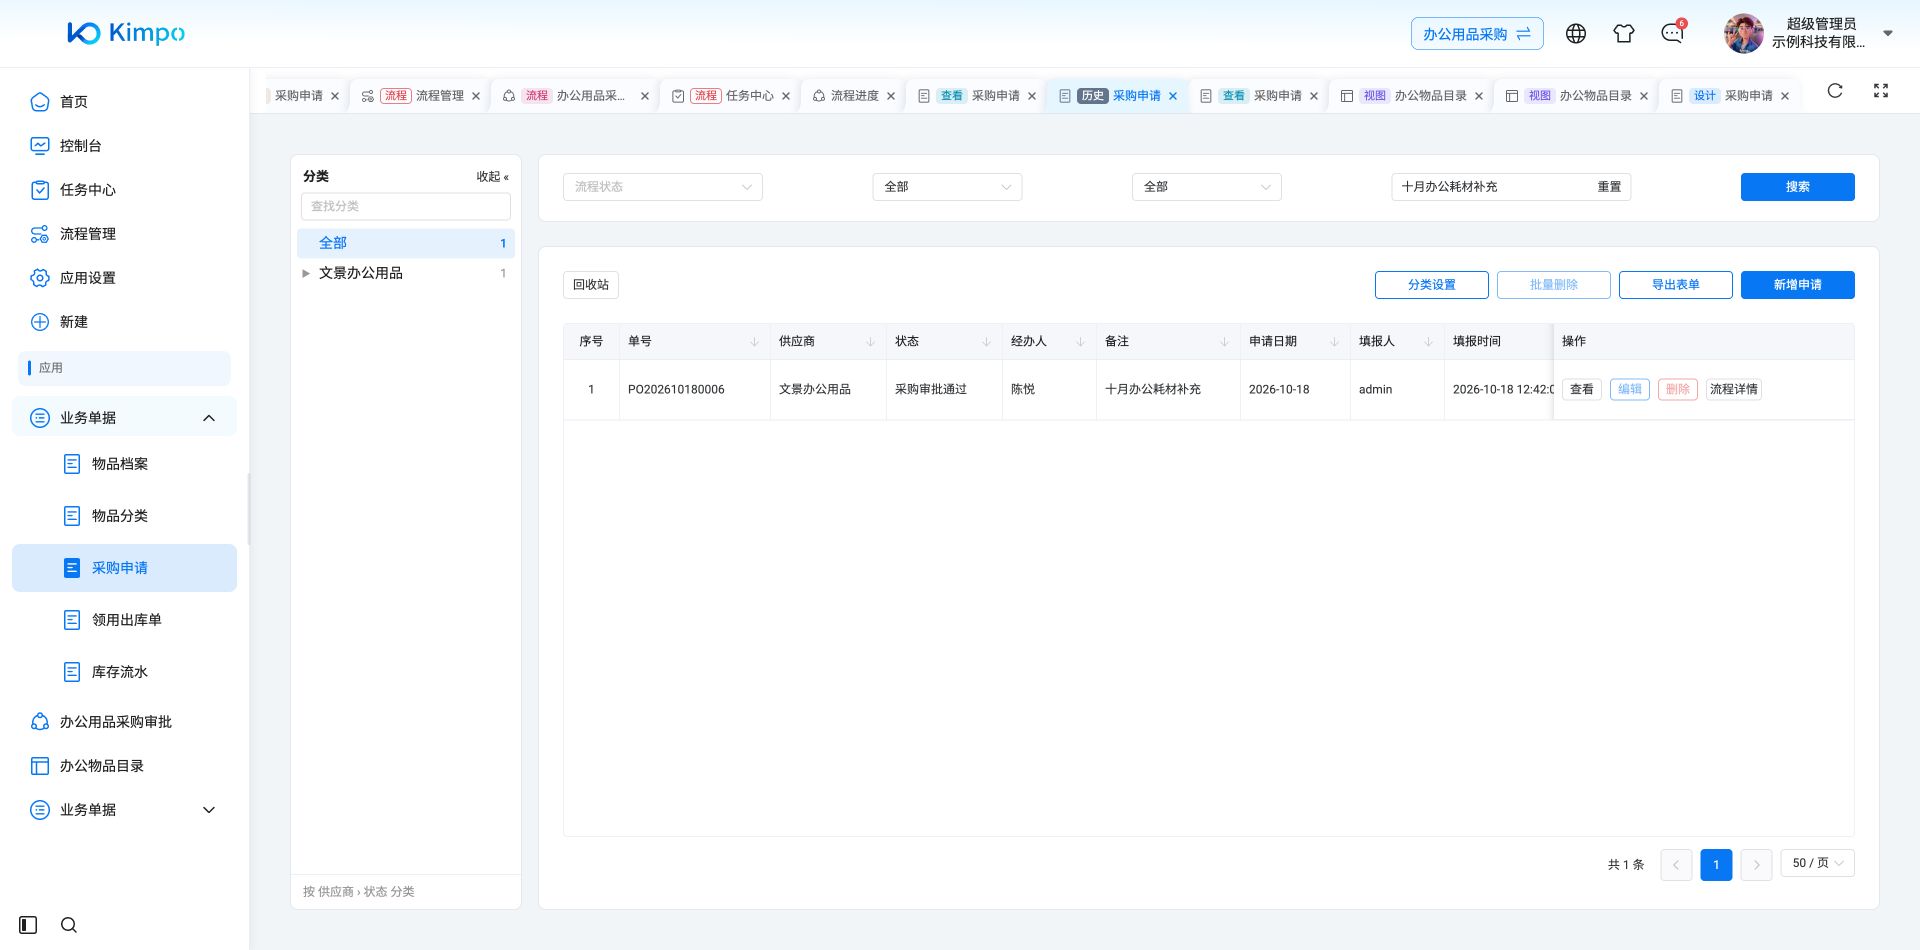
Task: Collapse sidebar with the panel icon
Action: click(x=28, y=925)
